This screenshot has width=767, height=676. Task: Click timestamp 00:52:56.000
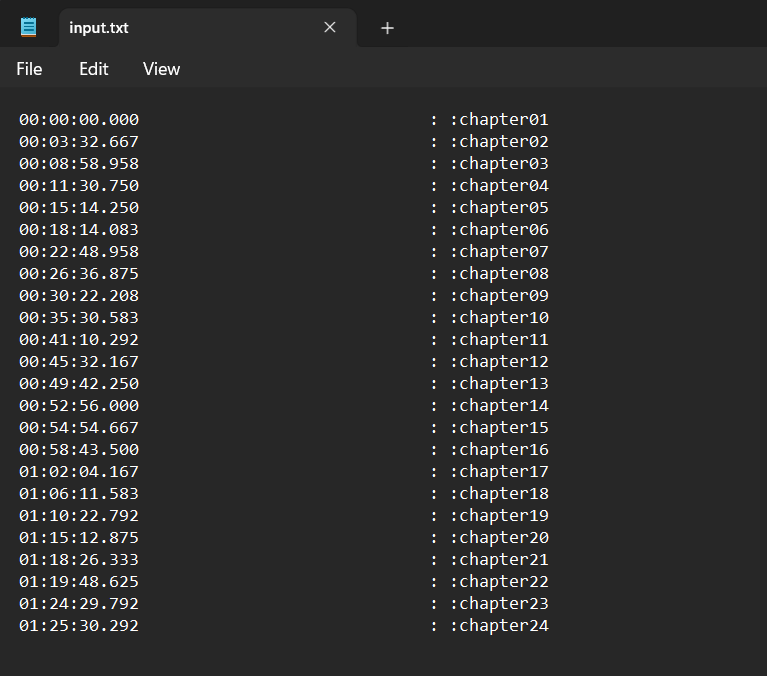click(79, 406)
